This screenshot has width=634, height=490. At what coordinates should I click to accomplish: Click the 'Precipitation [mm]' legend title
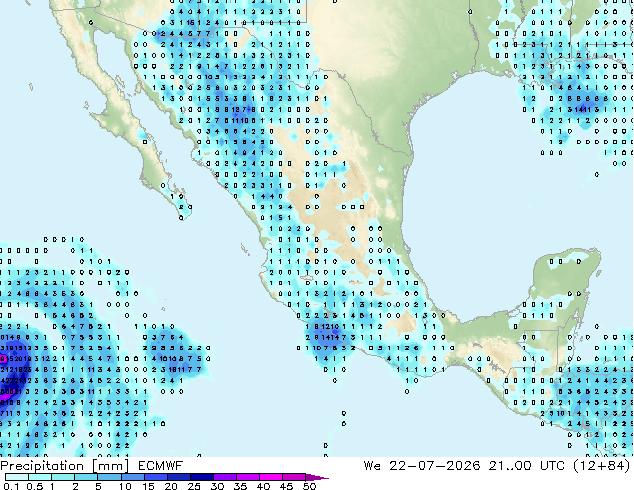pos(65,466)
